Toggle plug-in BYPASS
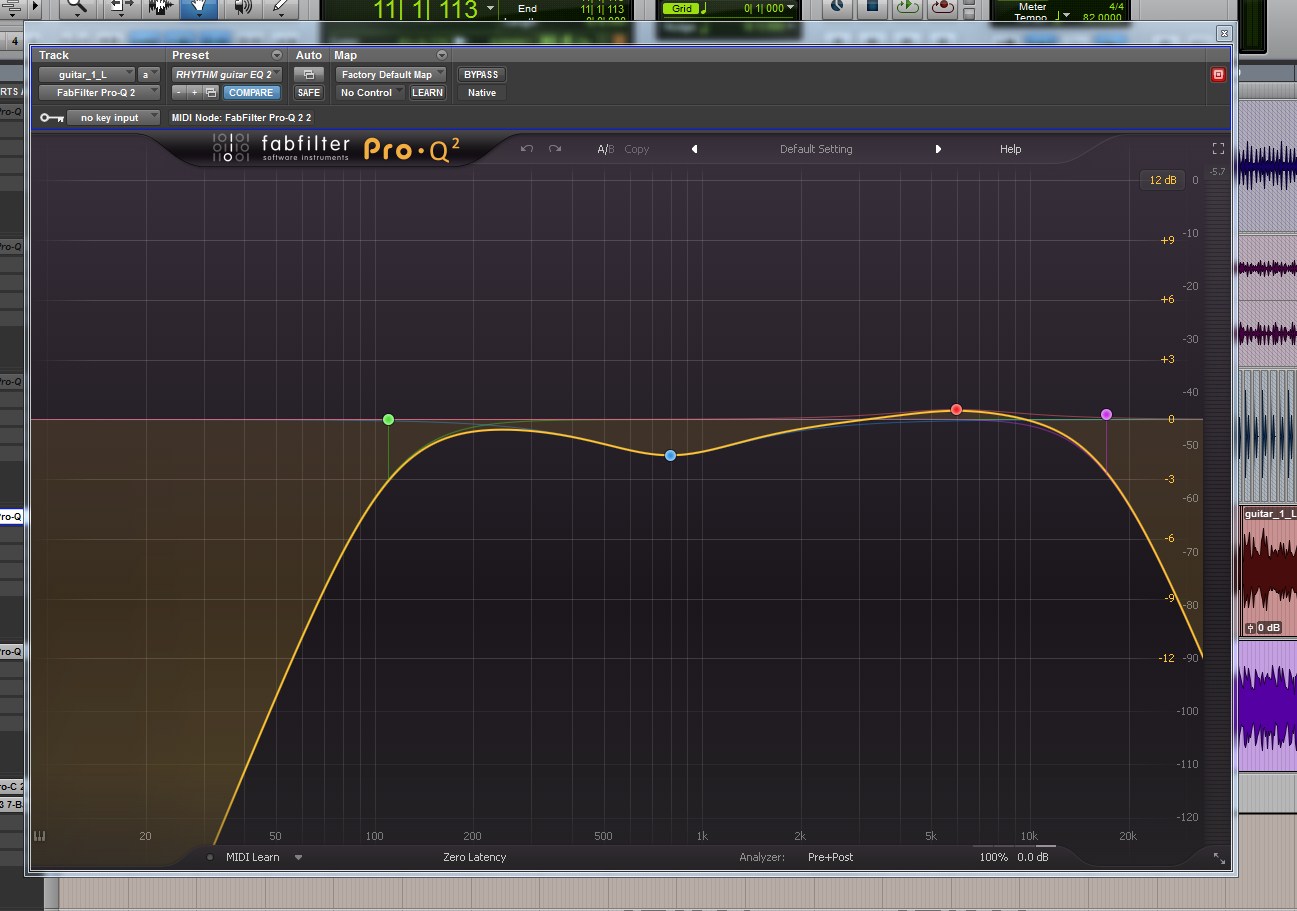 (481, 74)
